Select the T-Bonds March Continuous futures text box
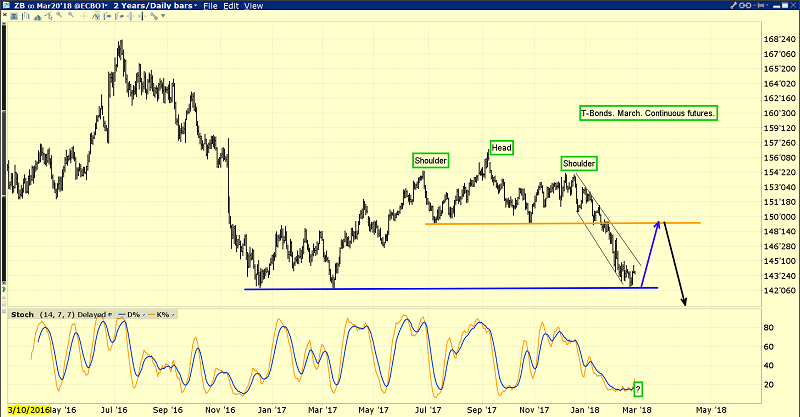 [648, 114]
